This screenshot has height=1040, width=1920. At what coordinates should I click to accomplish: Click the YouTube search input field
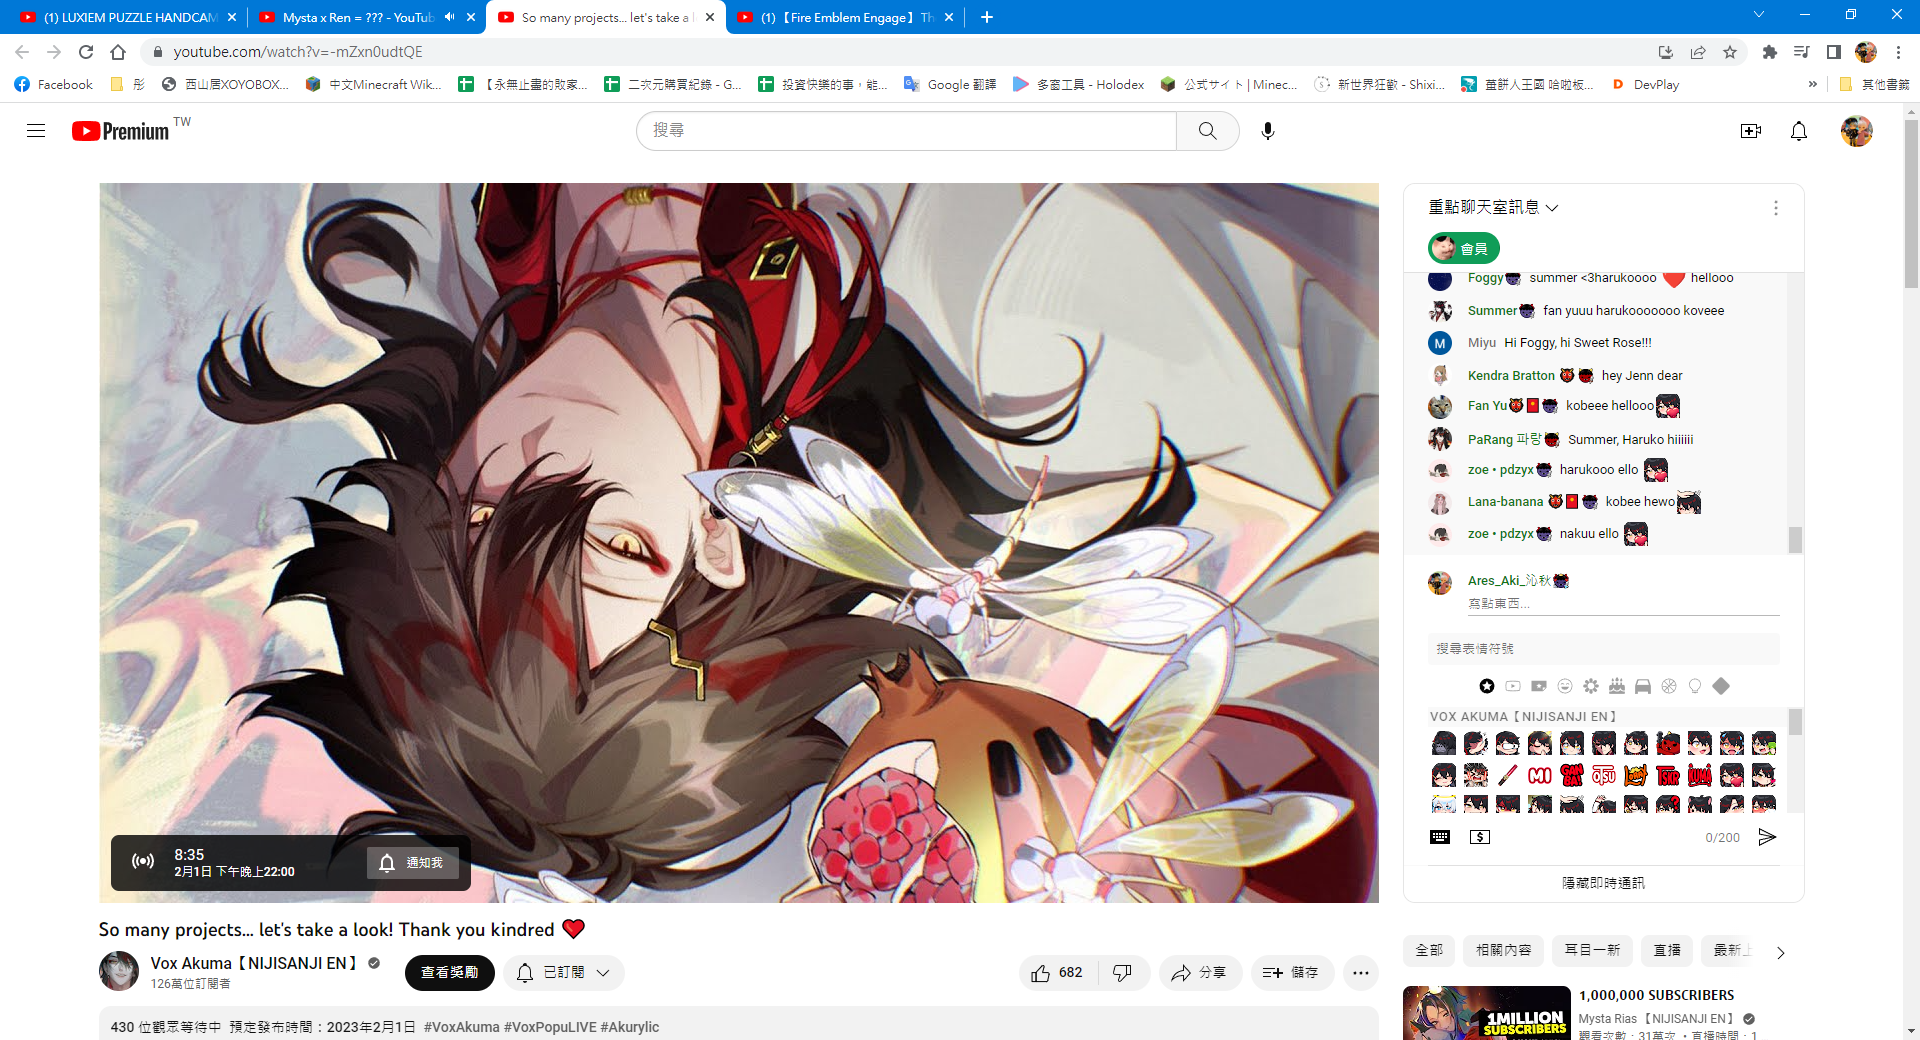(906, 131)
